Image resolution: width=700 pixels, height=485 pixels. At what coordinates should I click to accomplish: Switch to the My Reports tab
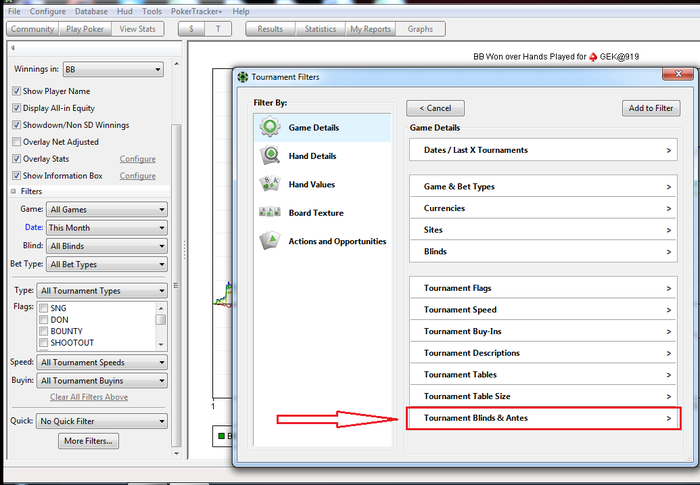coord(371,29)
